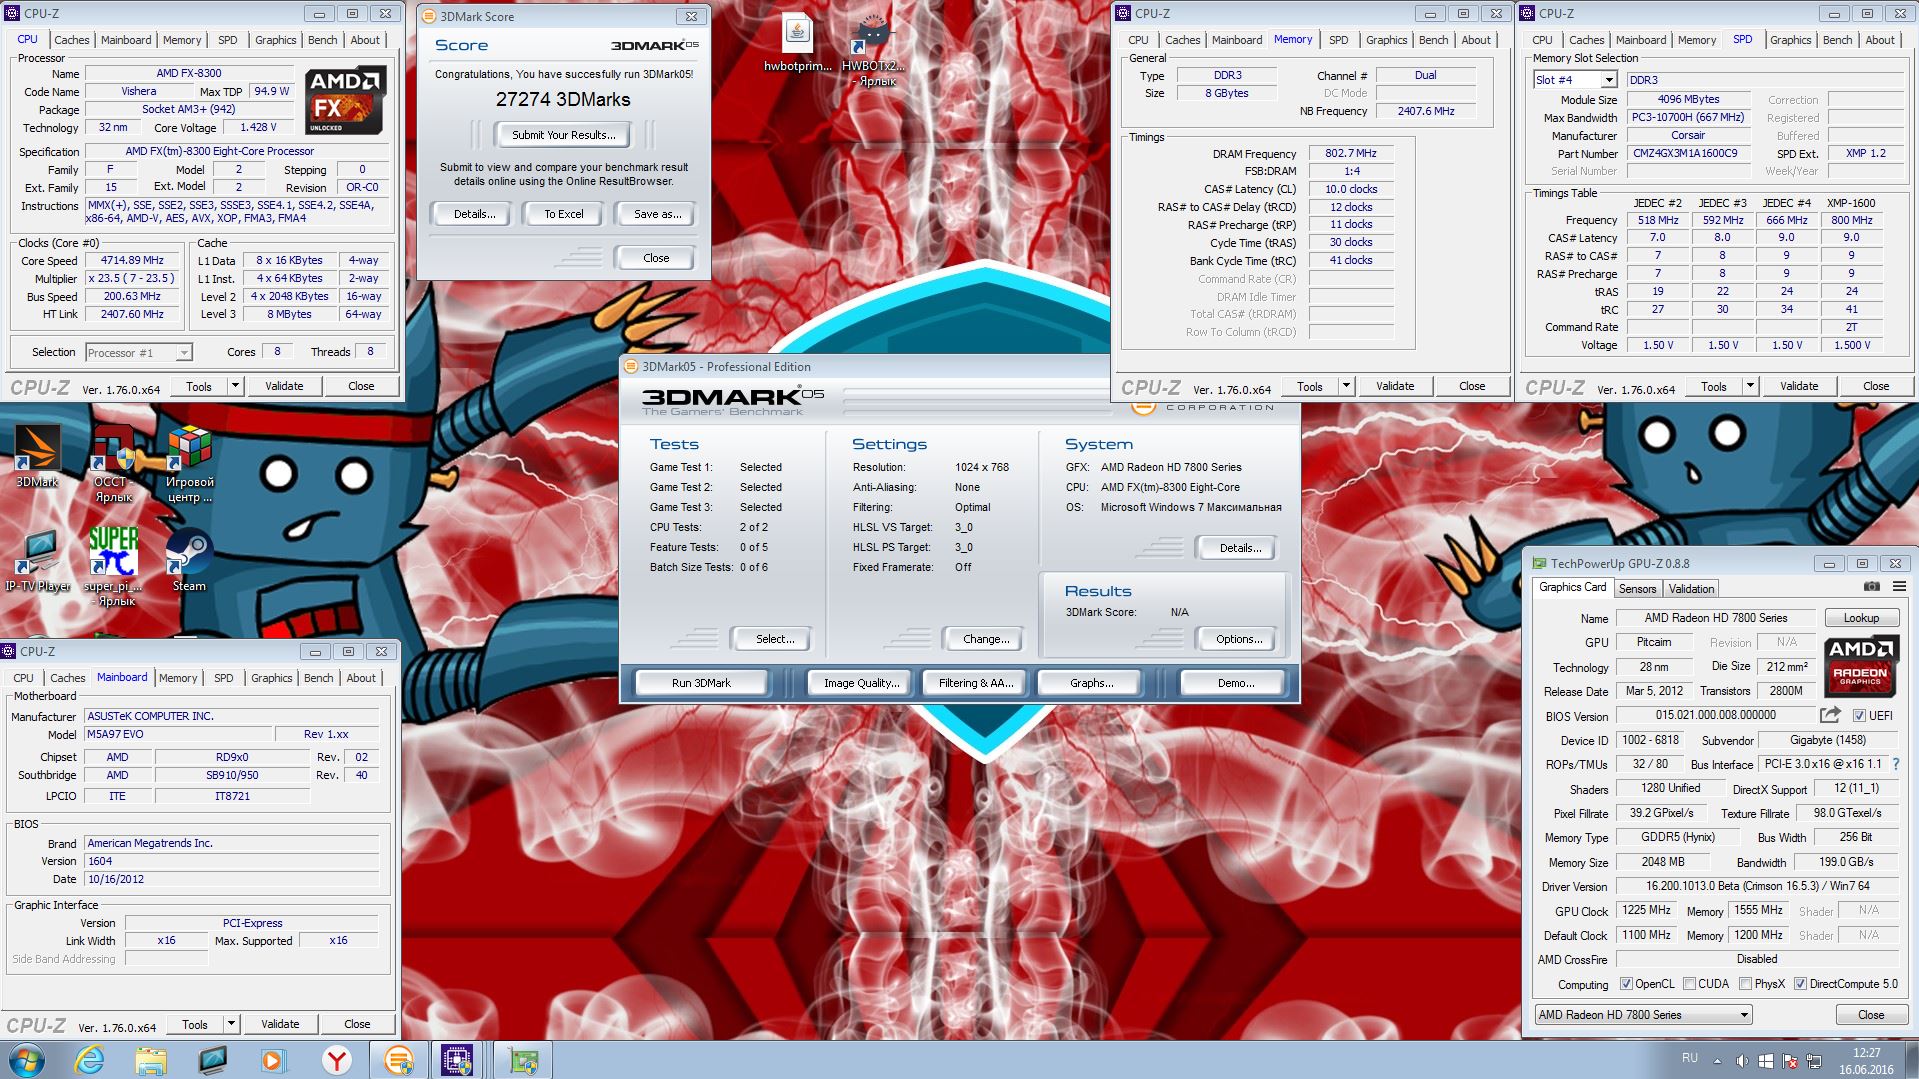
Task: Launch Yandex Browser from the taskbar
Action: click(337, 1059)
